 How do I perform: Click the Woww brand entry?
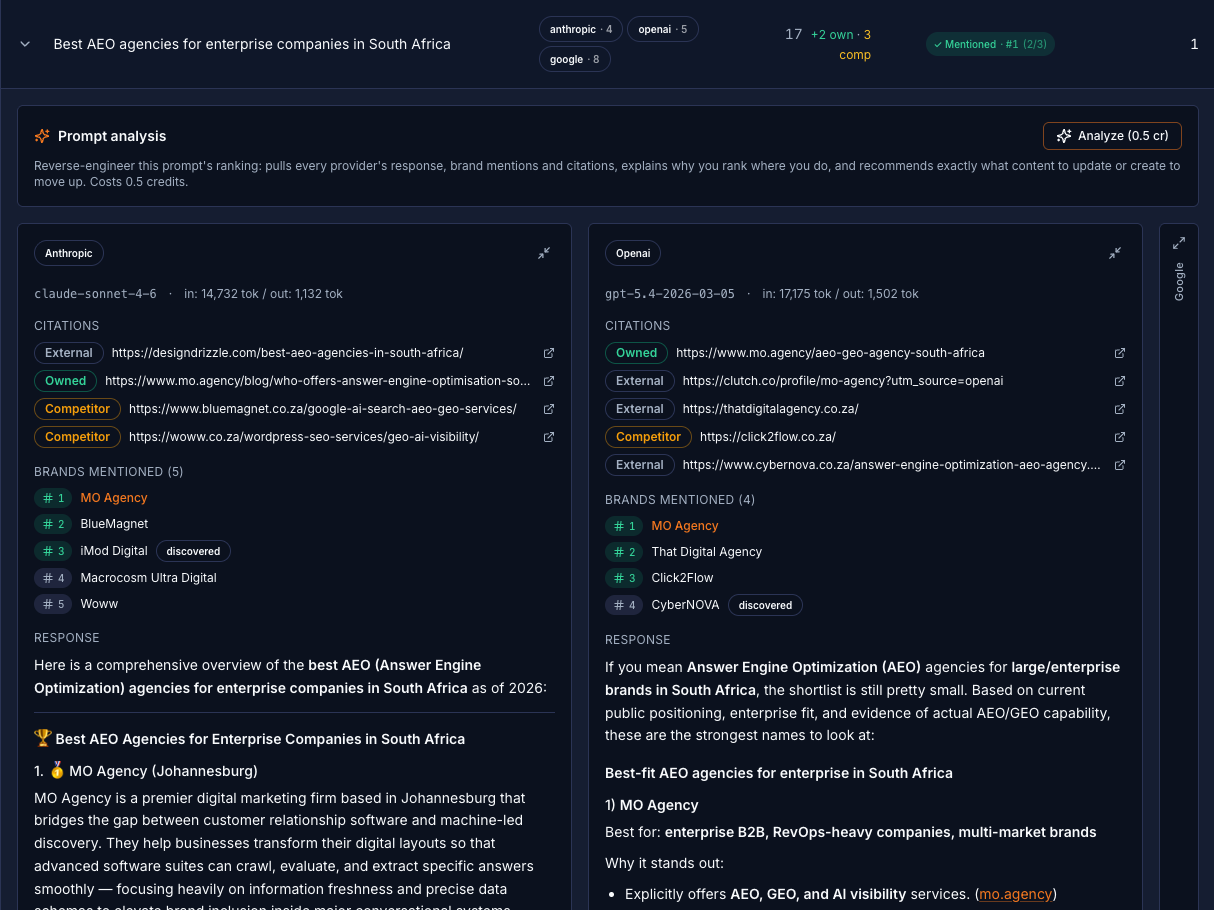click(99, 604)
